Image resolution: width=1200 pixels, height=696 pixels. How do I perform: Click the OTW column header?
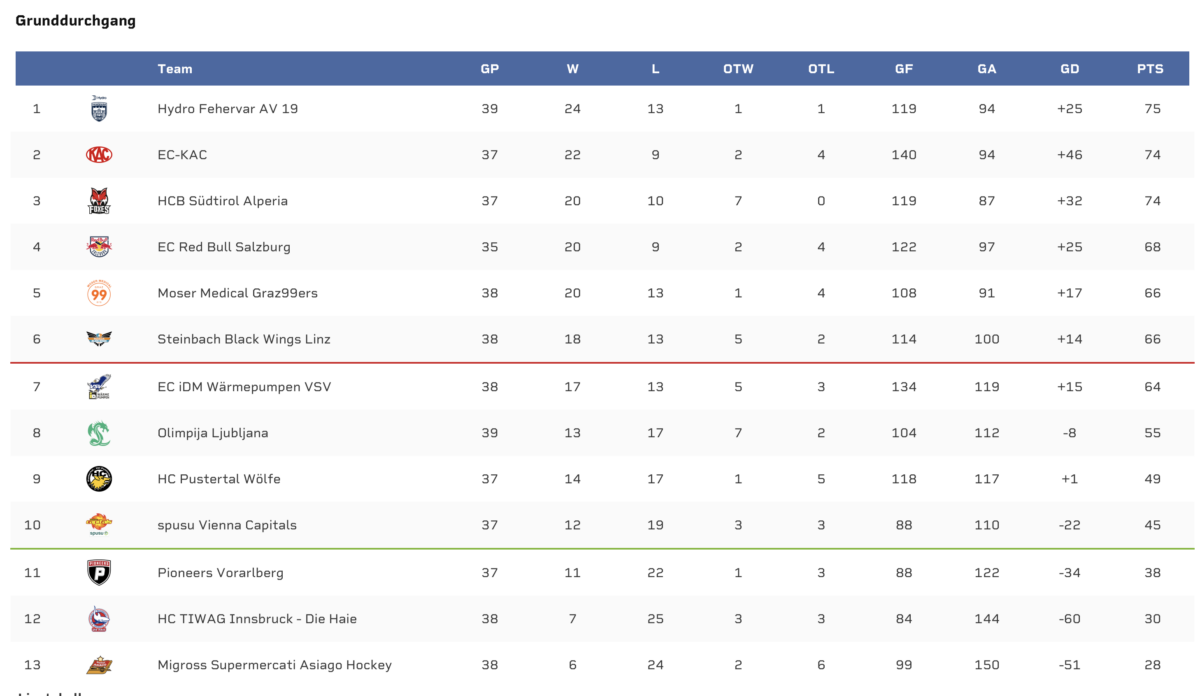coord(738,69)
